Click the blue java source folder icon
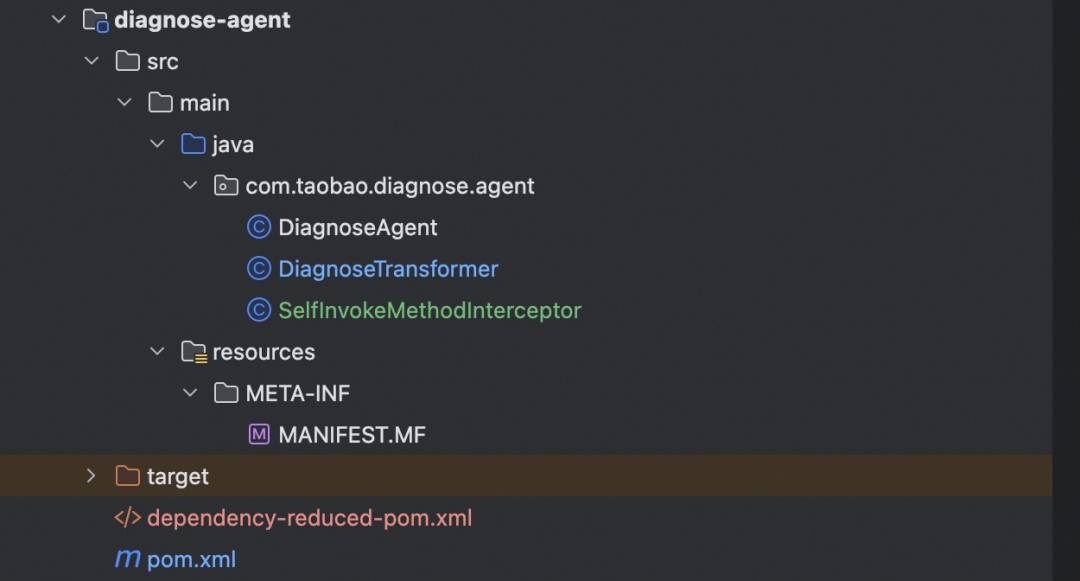Image resolution: width=1080 pixels, height=581 pixels. point(194,144)
